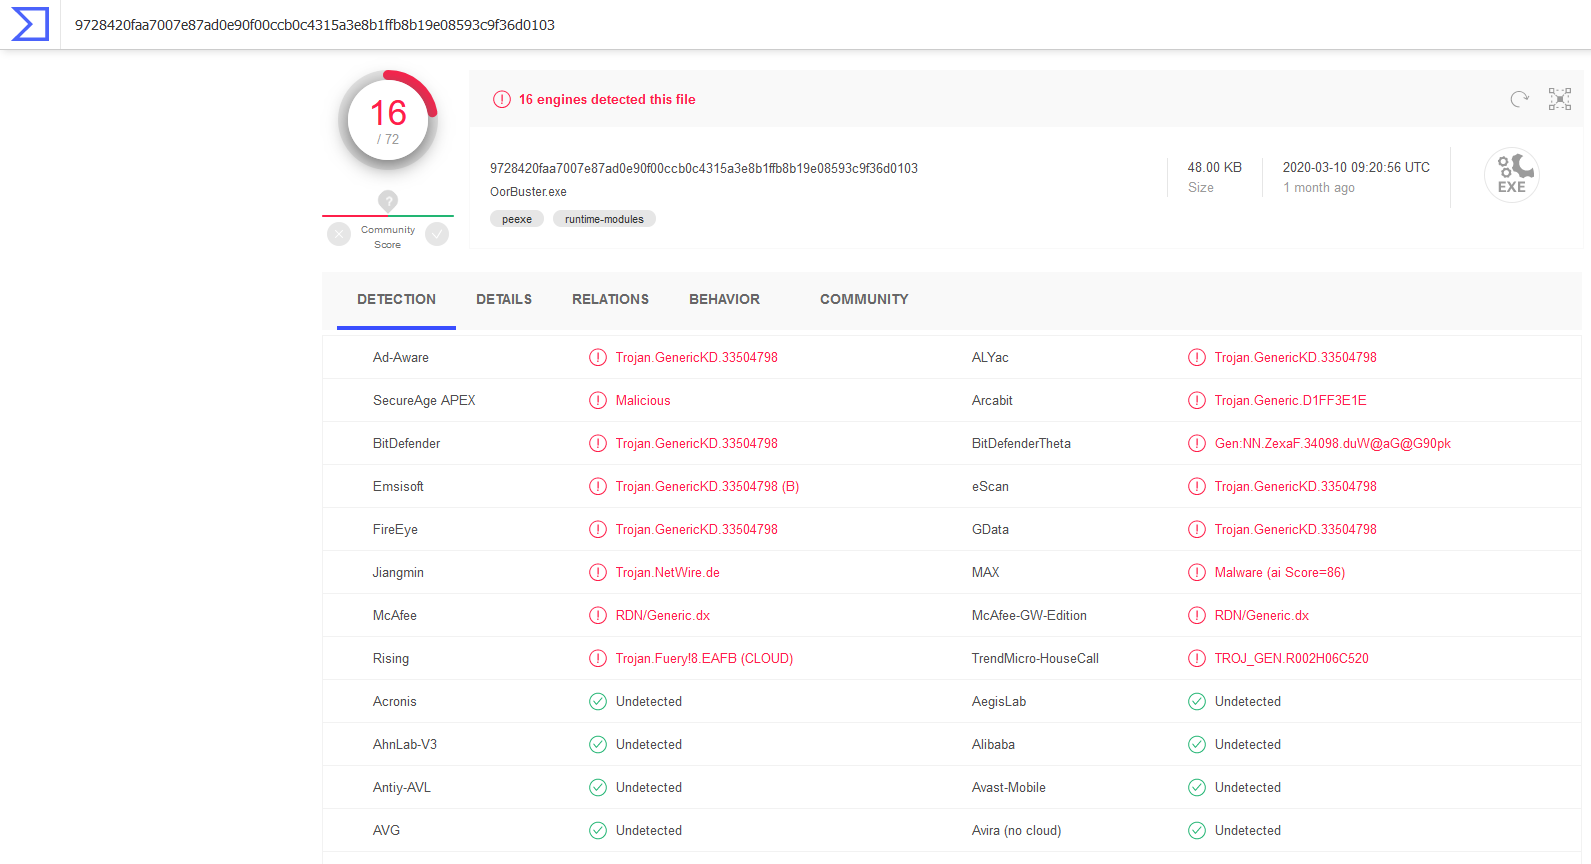Click the Malware (ai Score=86) result
Screen dimensions: 1591x864
[x=1280, y=572]
